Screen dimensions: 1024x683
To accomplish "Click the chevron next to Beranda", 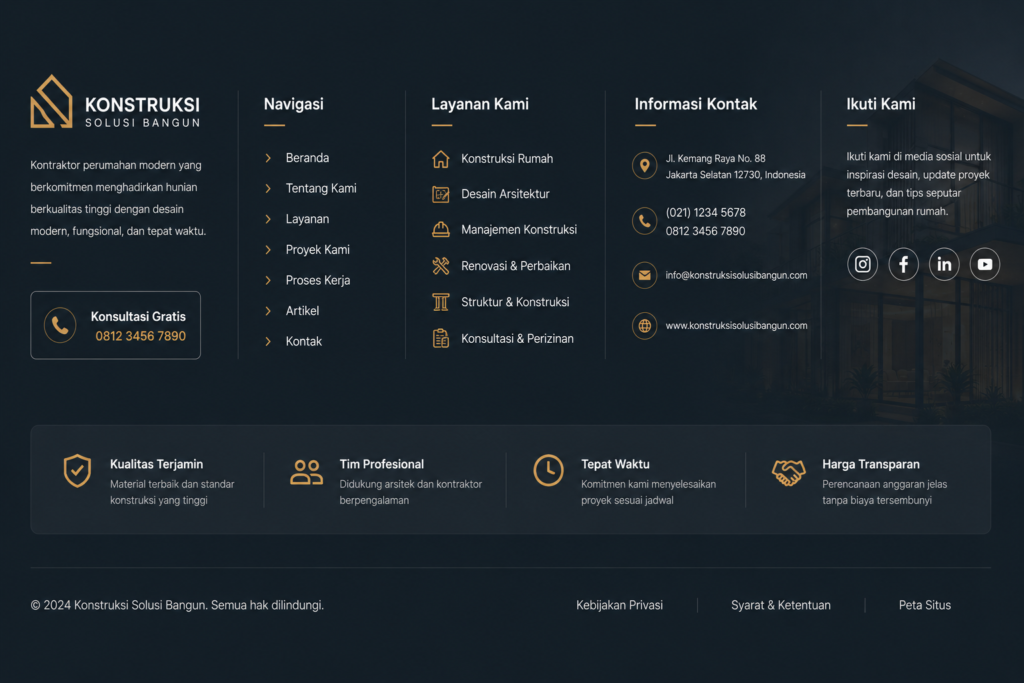I will (x=268, y=158).
